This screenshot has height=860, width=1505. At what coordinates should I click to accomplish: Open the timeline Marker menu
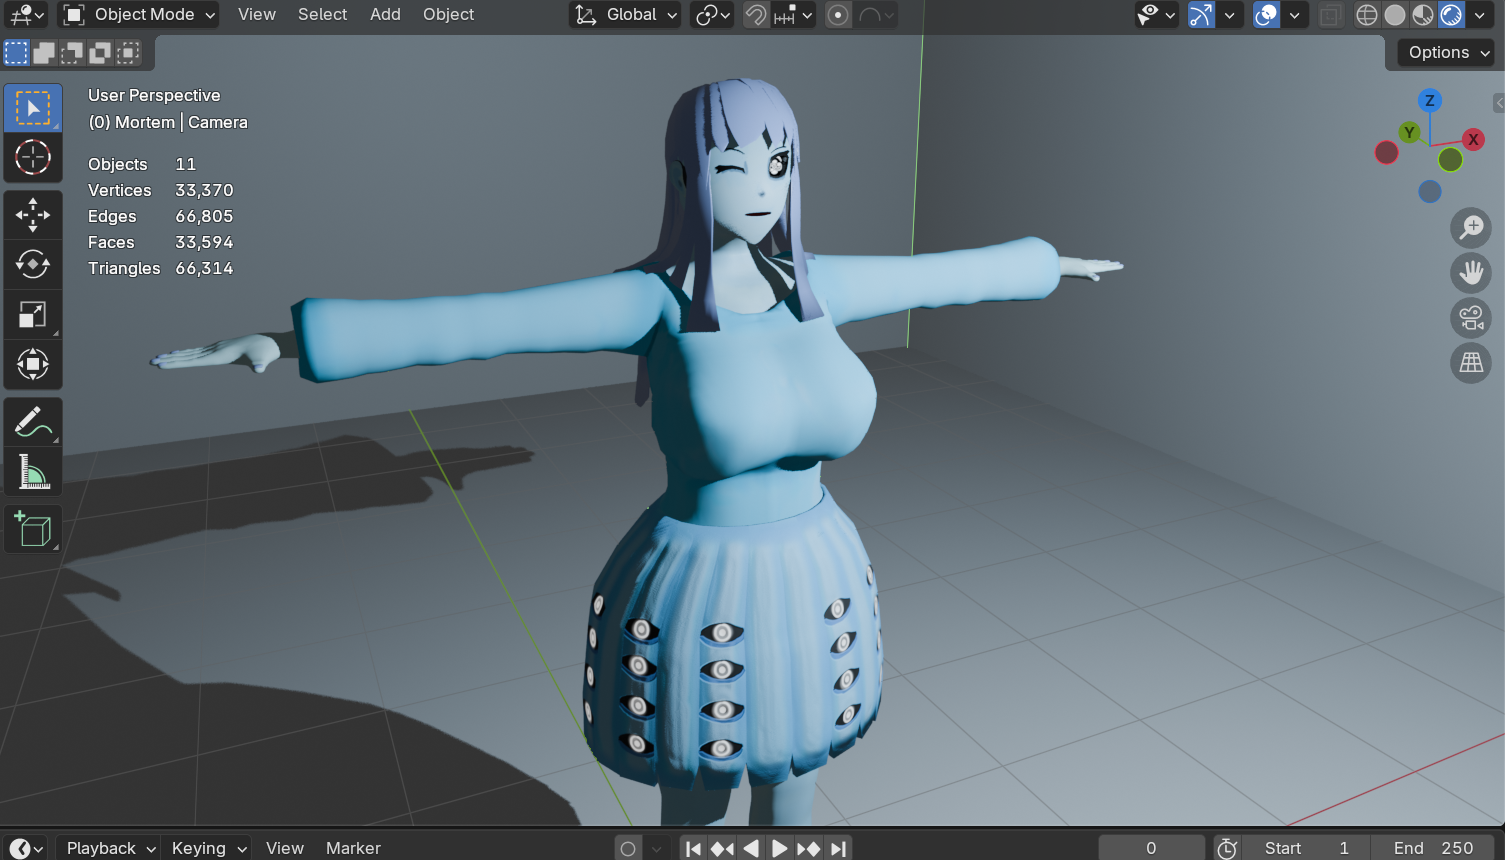(353, 848)
